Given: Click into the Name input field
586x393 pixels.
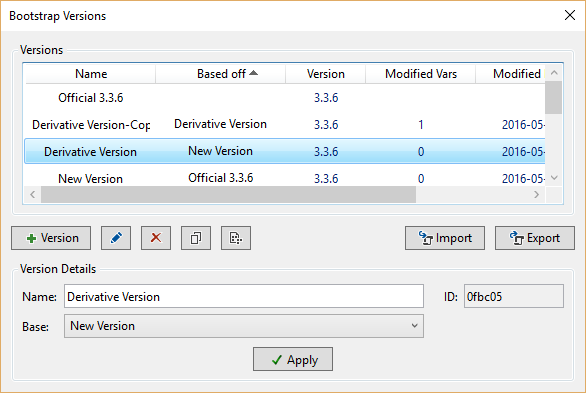Looking at the screenshot, I should pos(244,297).
